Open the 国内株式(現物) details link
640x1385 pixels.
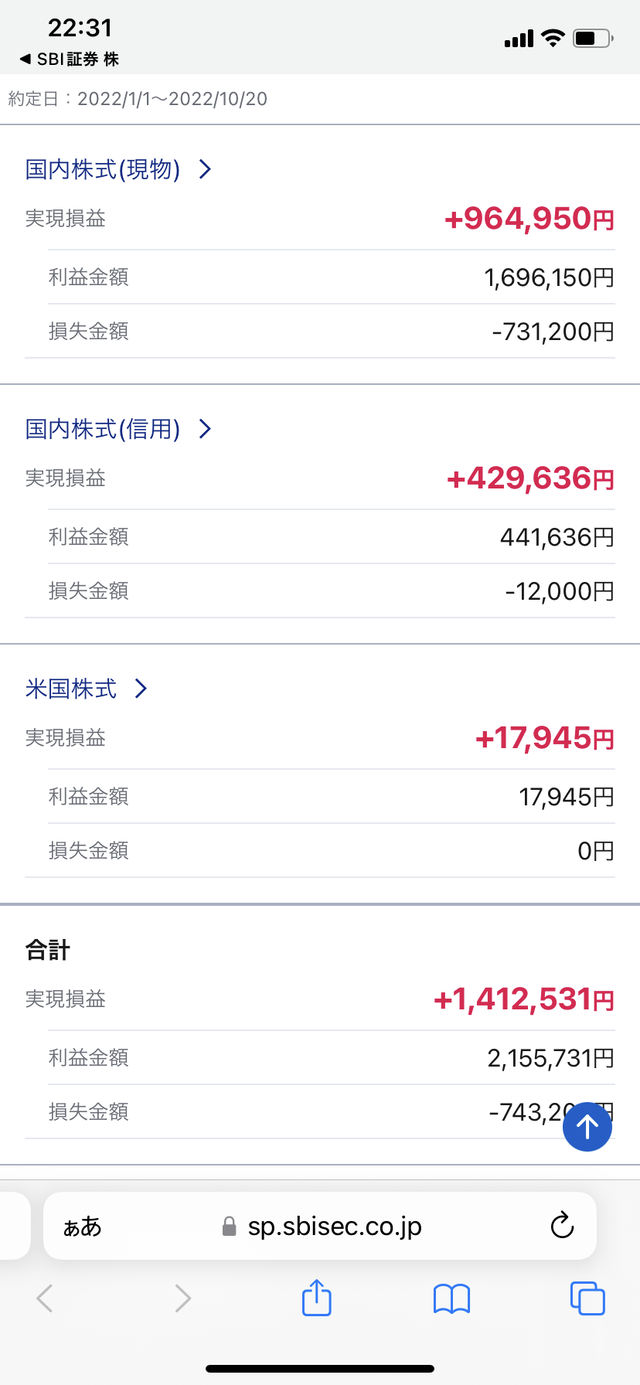click(102, 169)
